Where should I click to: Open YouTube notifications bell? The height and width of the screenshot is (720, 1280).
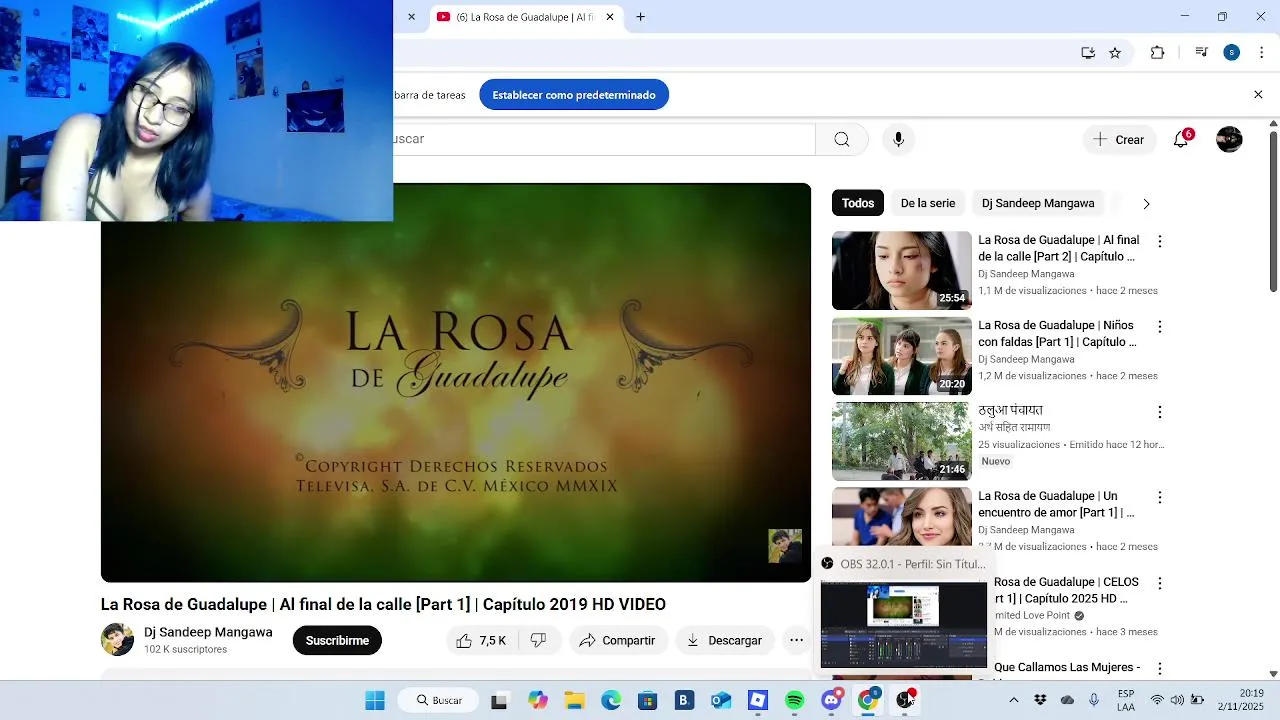tap(1181, 139)
